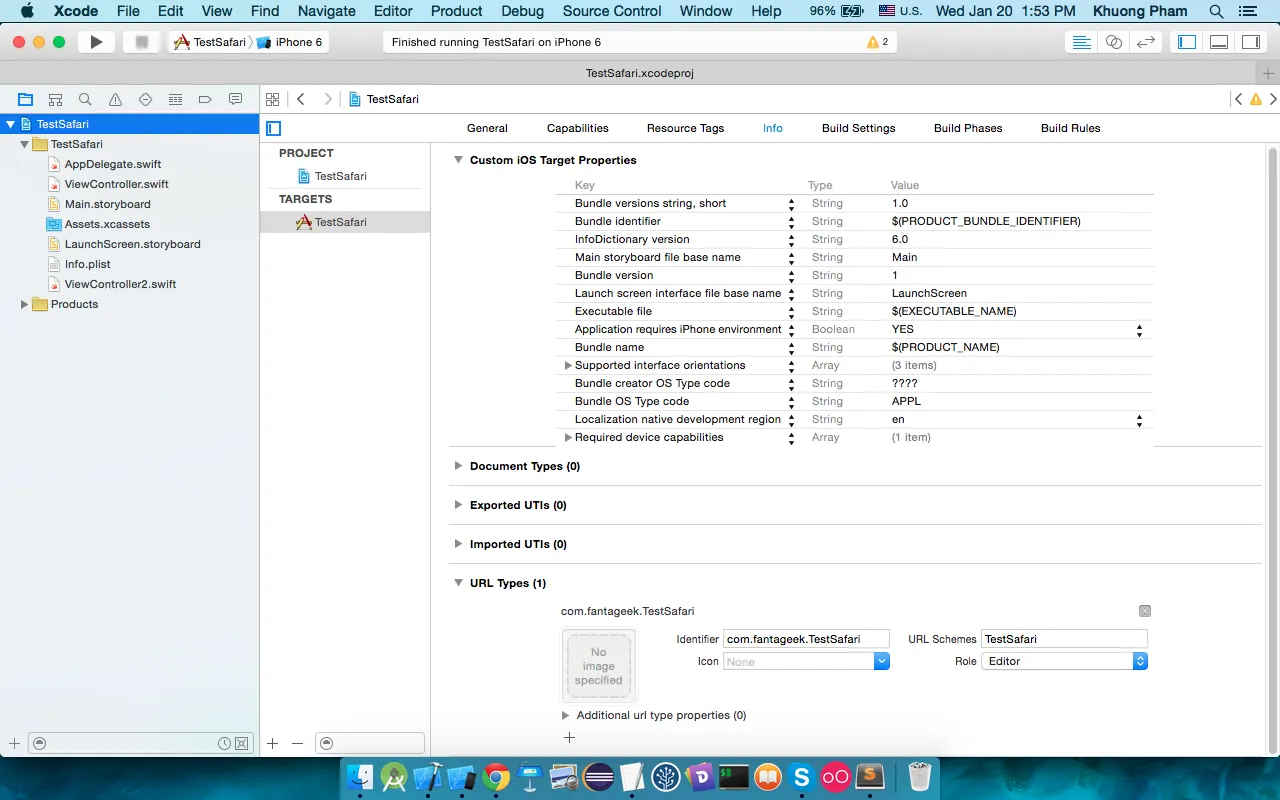Open Chrome from the Dock
The image size is (1280, 800).
[496, 777]
